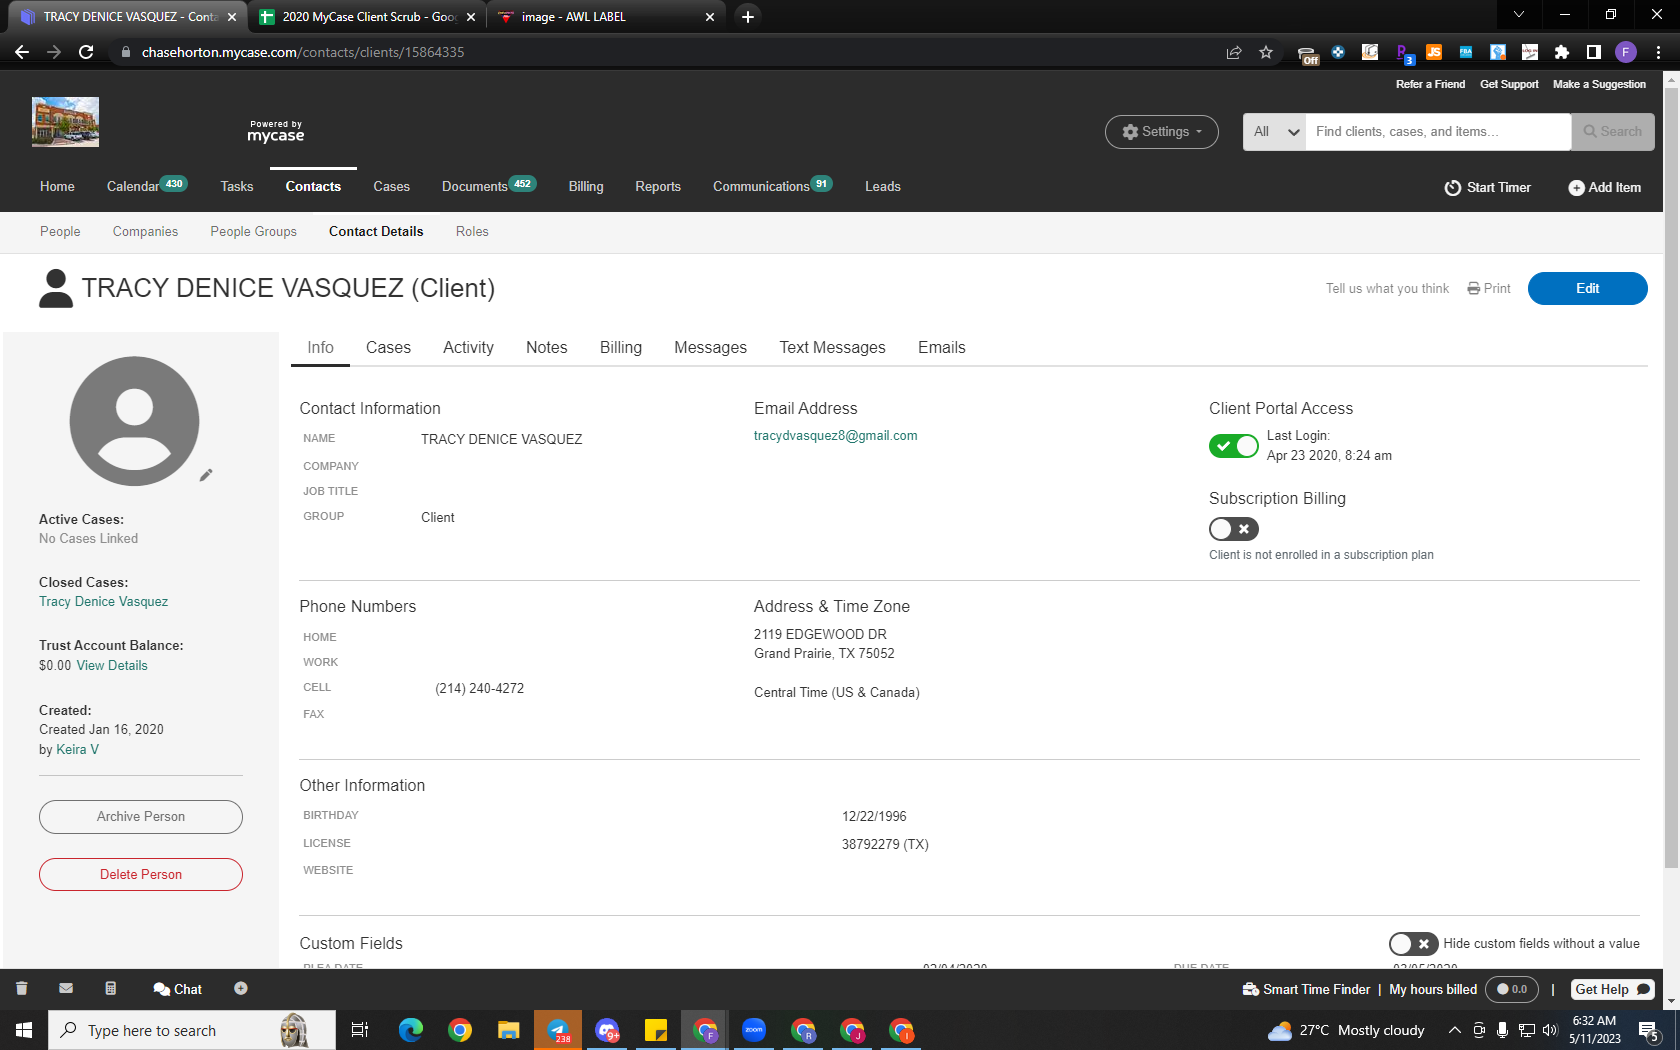
Task: Click the Refer a Friend link
Action: coord(1431,85)
